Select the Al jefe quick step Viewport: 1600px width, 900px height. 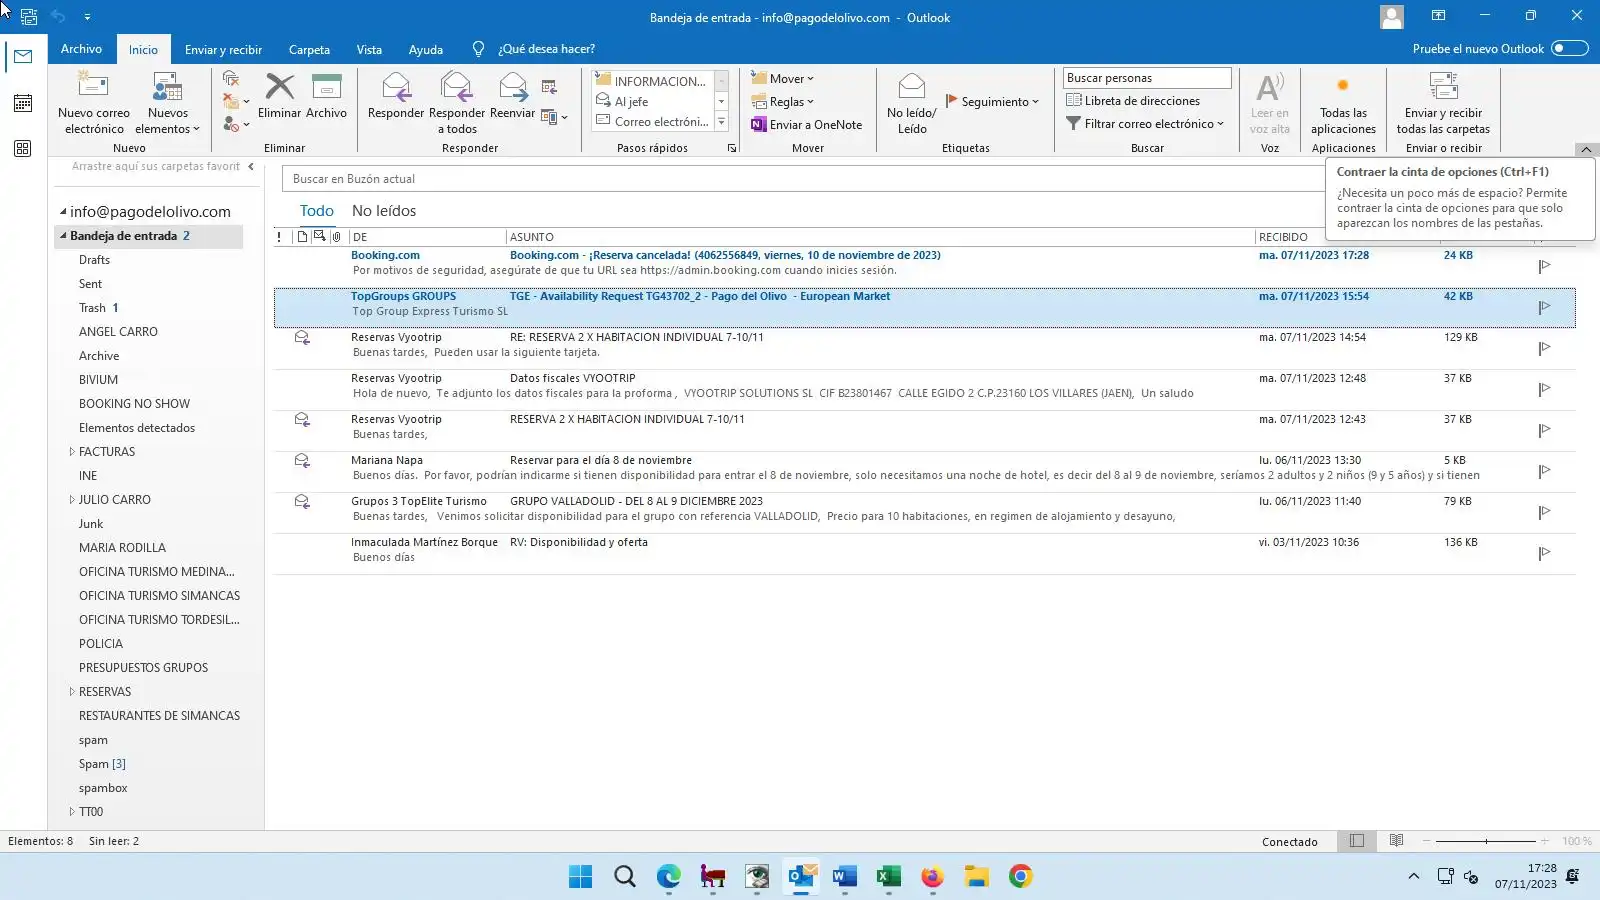pyautogui.click(x=652, y=101)
